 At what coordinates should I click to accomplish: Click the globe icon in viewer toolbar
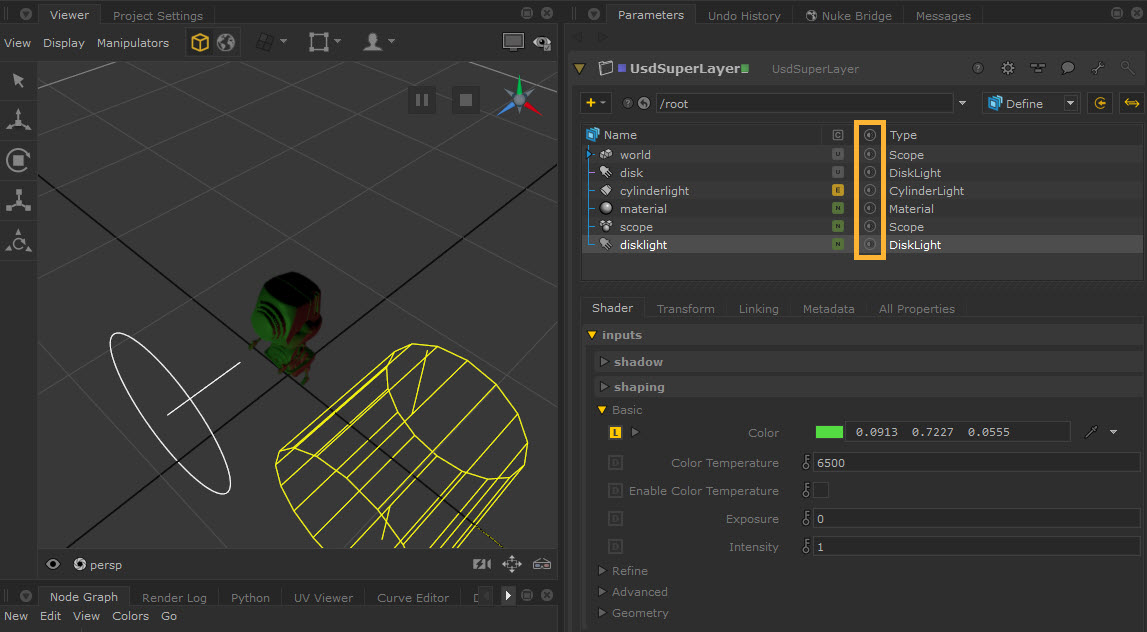(226, 42)
